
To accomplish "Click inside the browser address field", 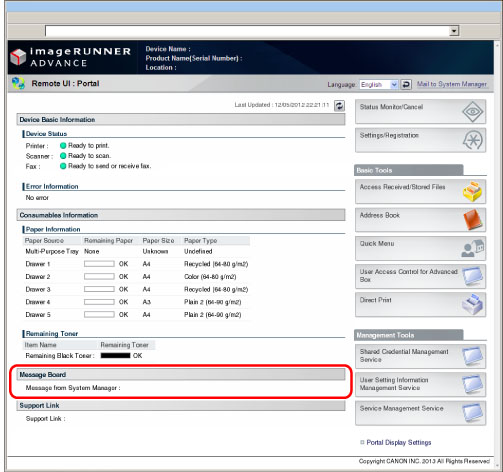I will [247, 31].
